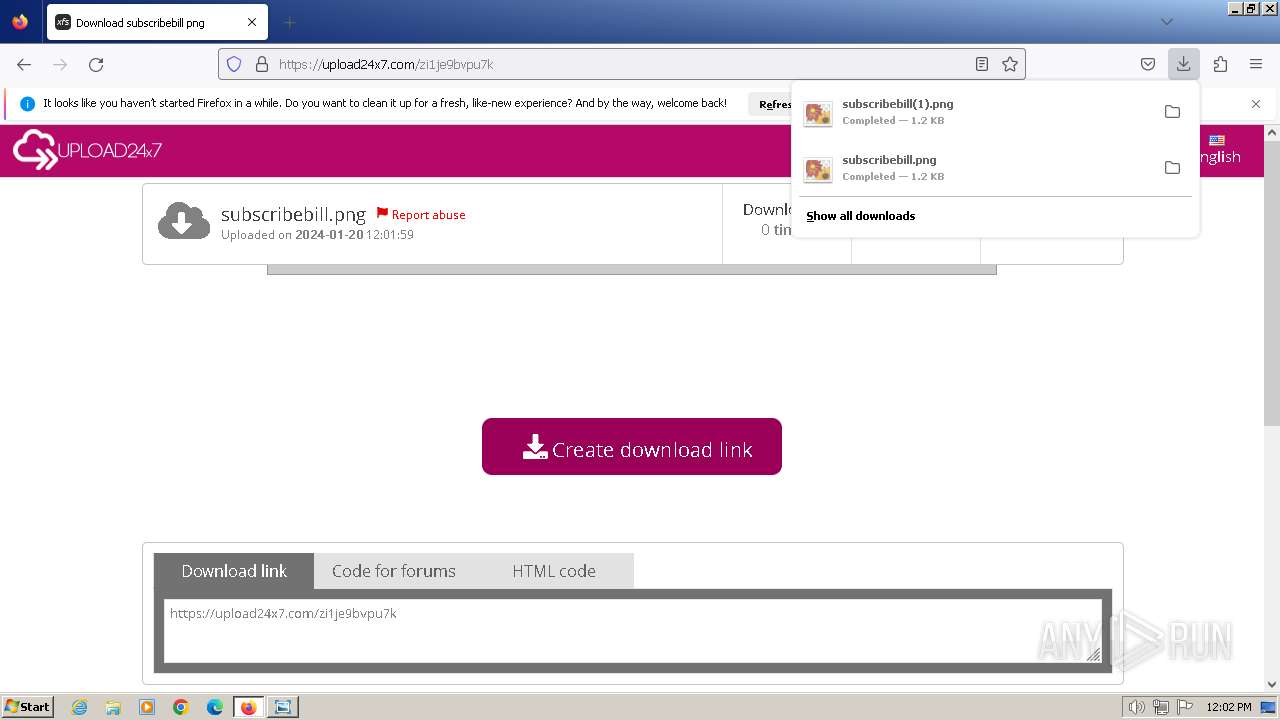Launch Internet Explorer from taskbar
The image size is (1280, 720).
point(80,707)
